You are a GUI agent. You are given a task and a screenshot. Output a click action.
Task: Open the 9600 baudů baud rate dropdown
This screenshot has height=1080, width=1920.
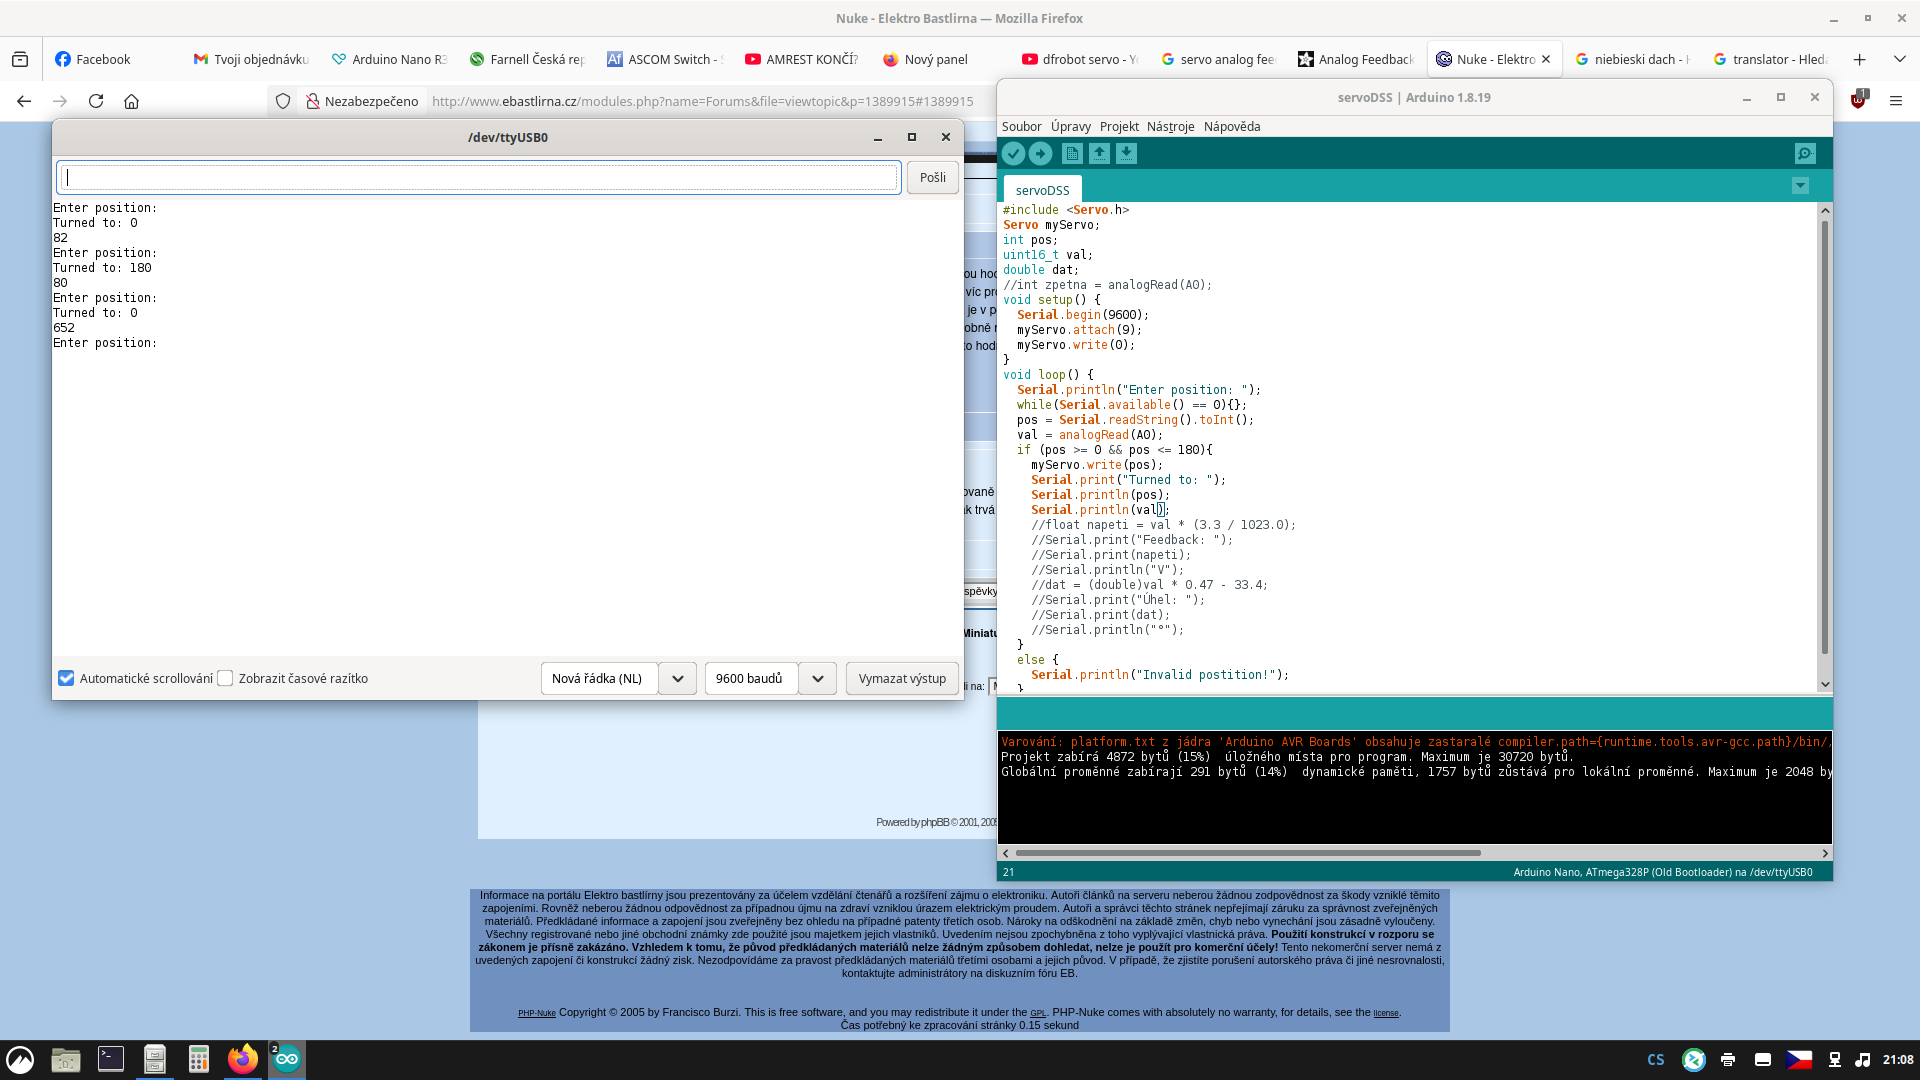pyautogui.click(x=817, y=678)
